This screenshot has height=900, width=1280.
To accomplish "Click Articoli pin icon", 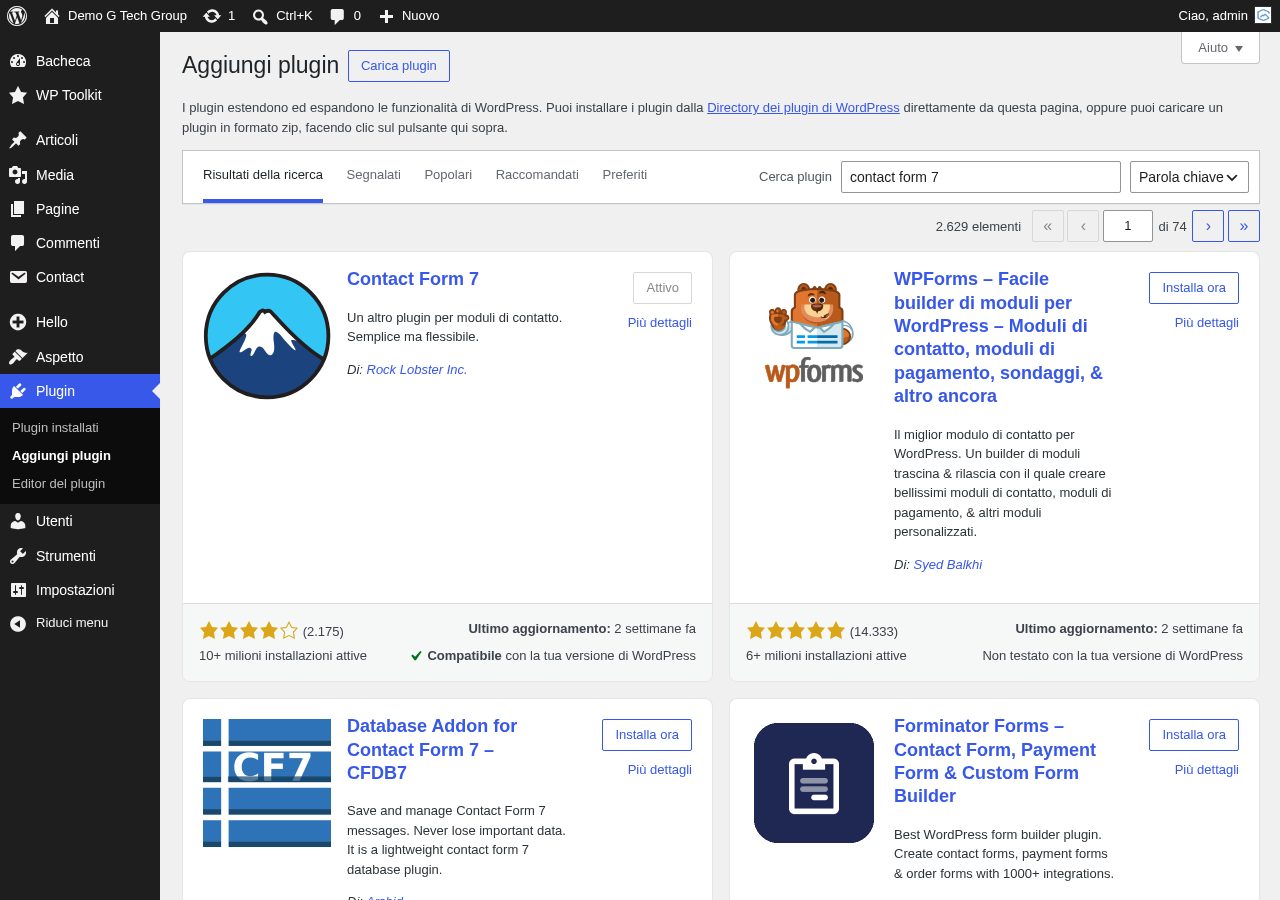I will (x=18, y=140).
